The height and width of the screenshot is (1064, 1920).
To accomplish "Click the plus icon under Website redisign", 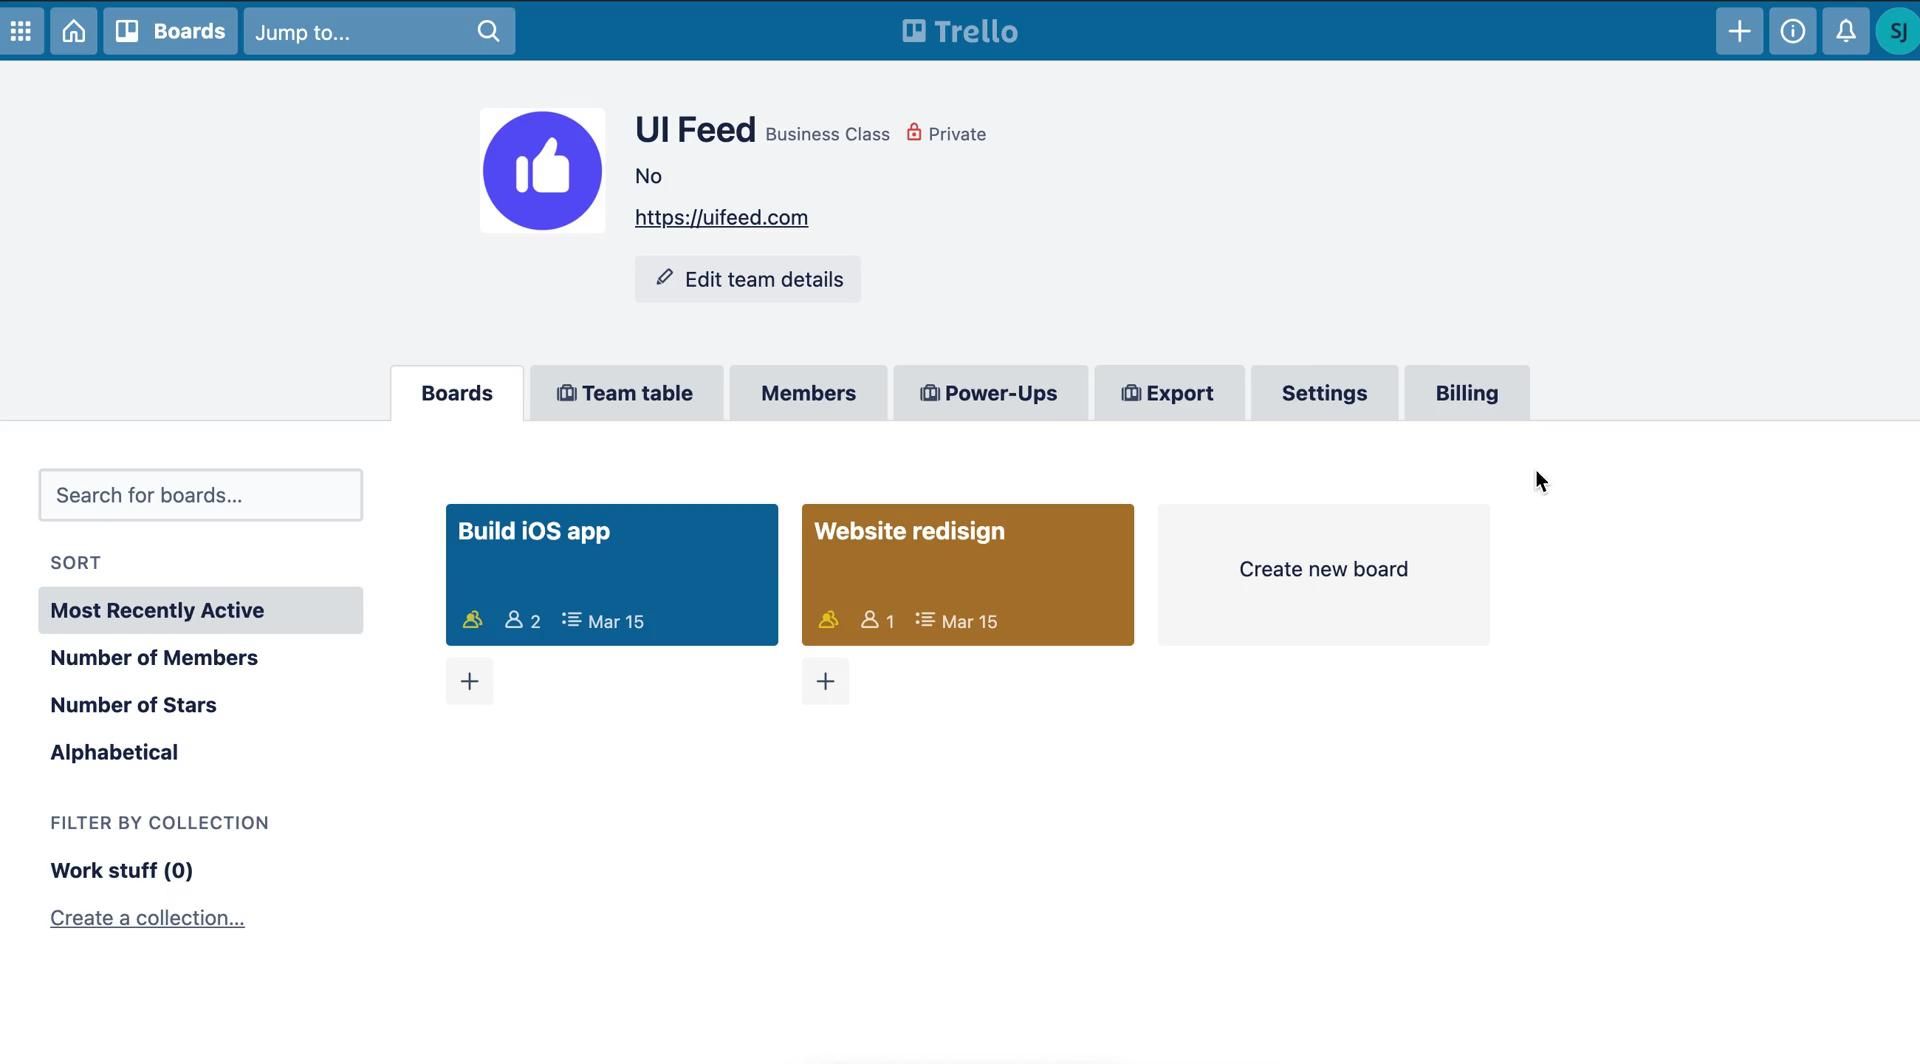I will [825, 681].
